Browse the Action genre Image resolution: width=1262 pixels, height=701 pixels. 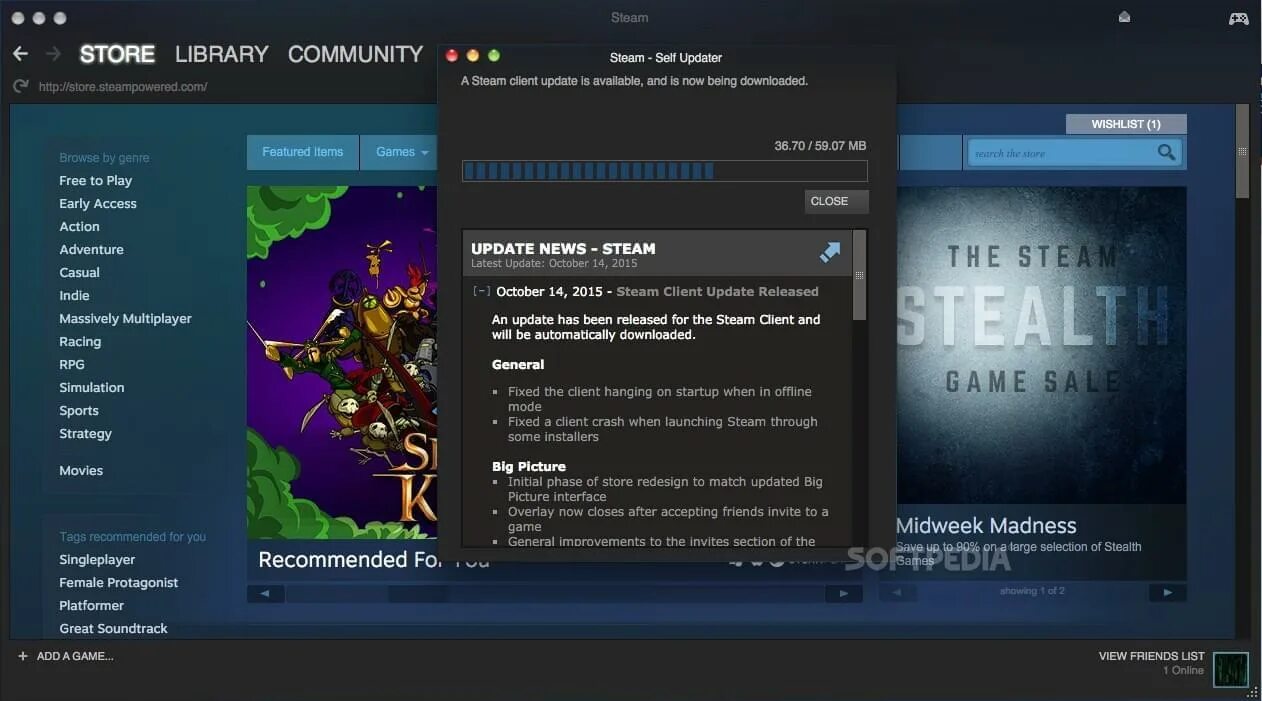click(79, 227)
